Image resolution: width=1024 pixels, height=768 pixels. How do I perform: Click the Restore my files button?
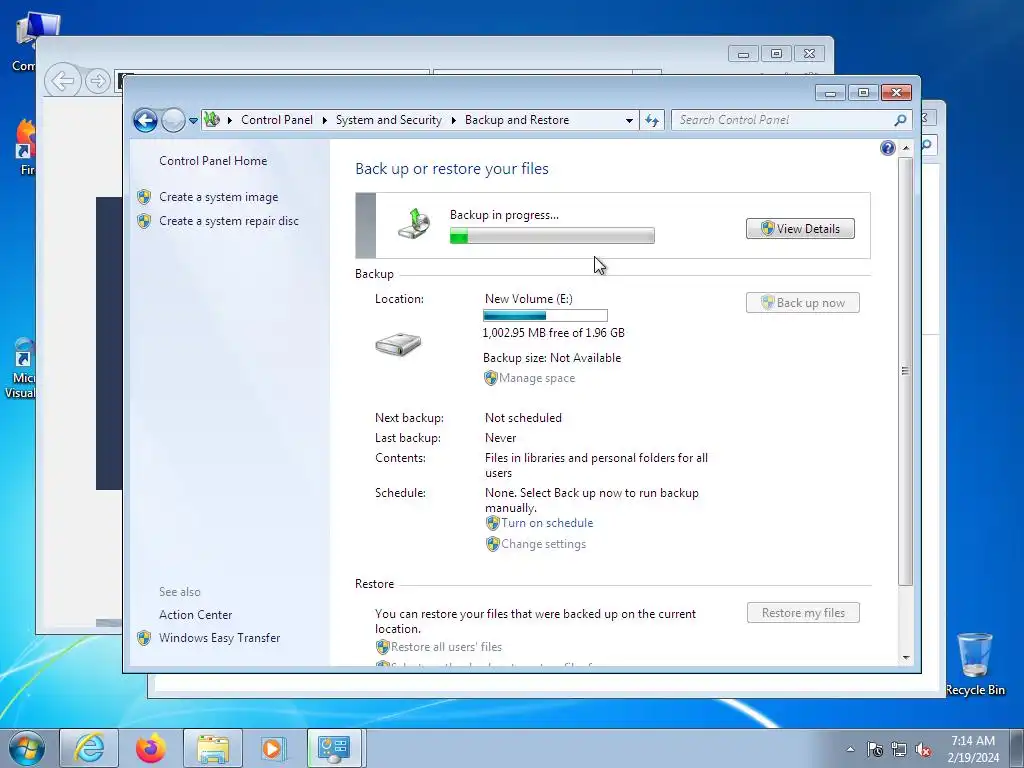[x=803, y=613]
